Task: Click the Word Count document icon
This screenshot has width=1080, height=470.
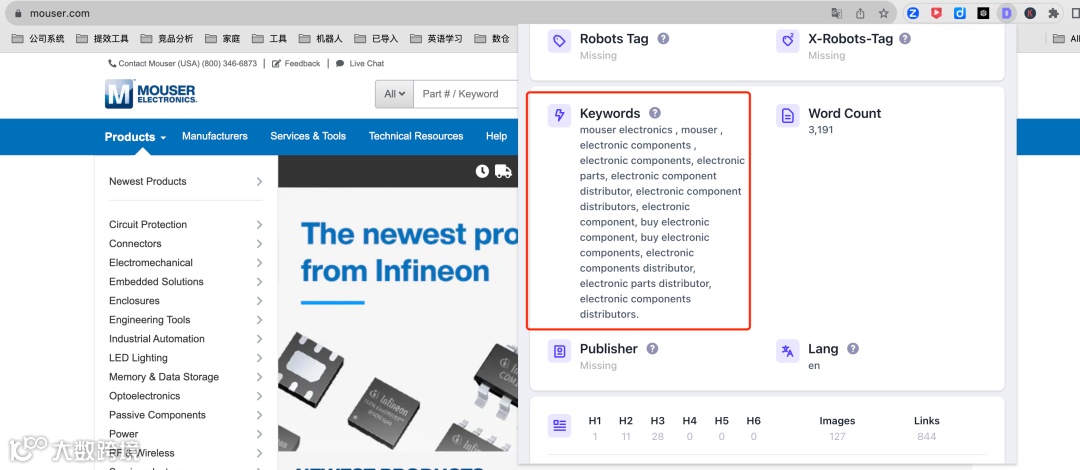Action: tap(787, 115)
